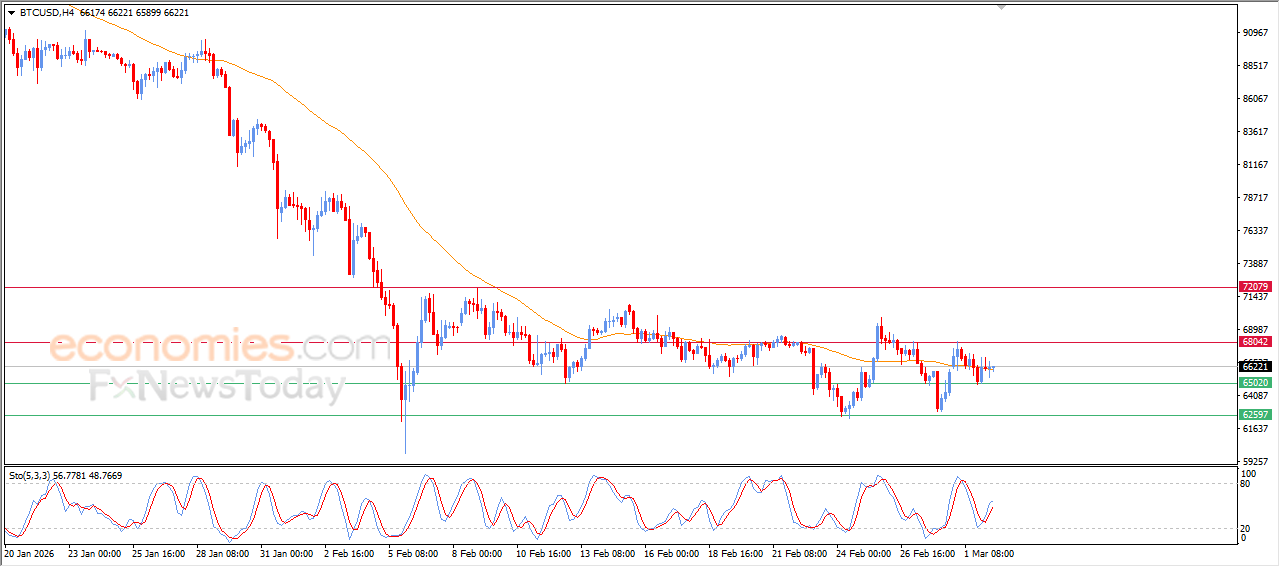Click the 90967 price axis label

coord(1255,33)
